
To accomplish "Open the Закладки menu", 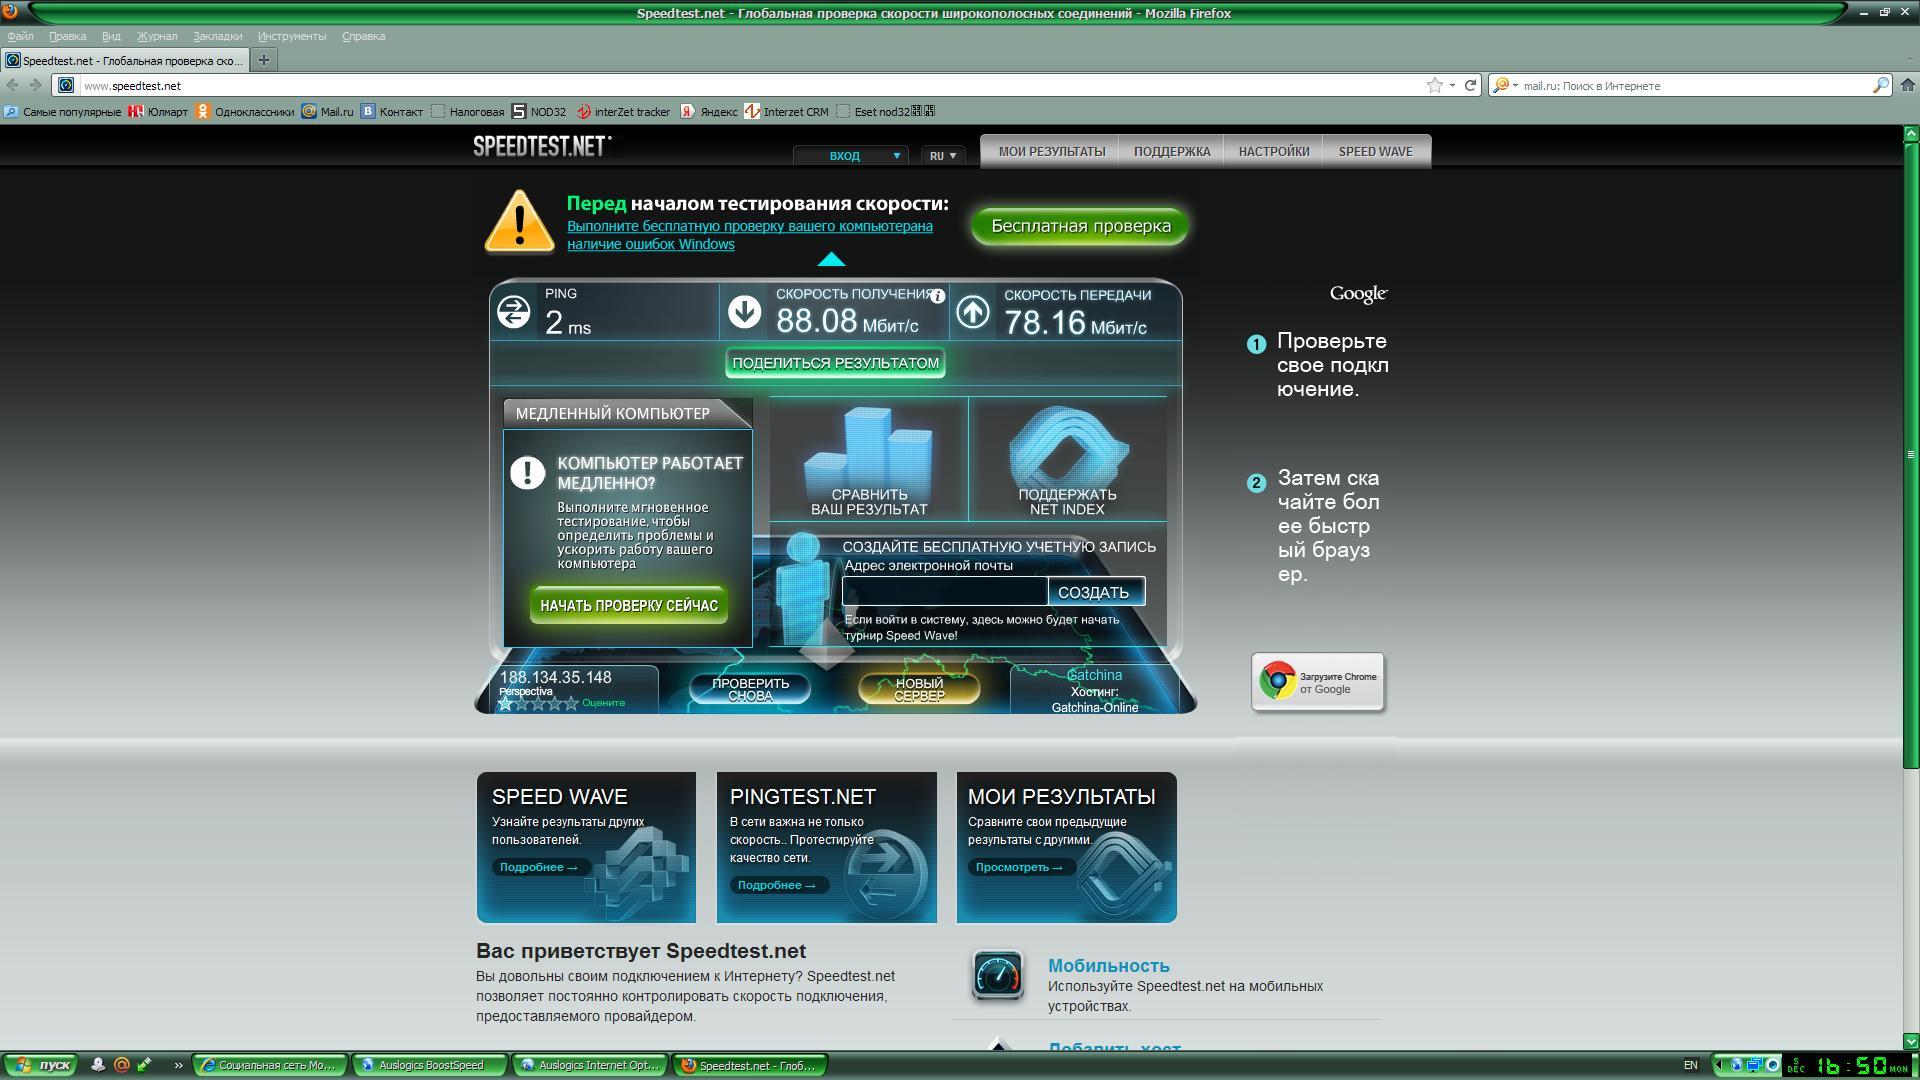I will tap(217, 36).
